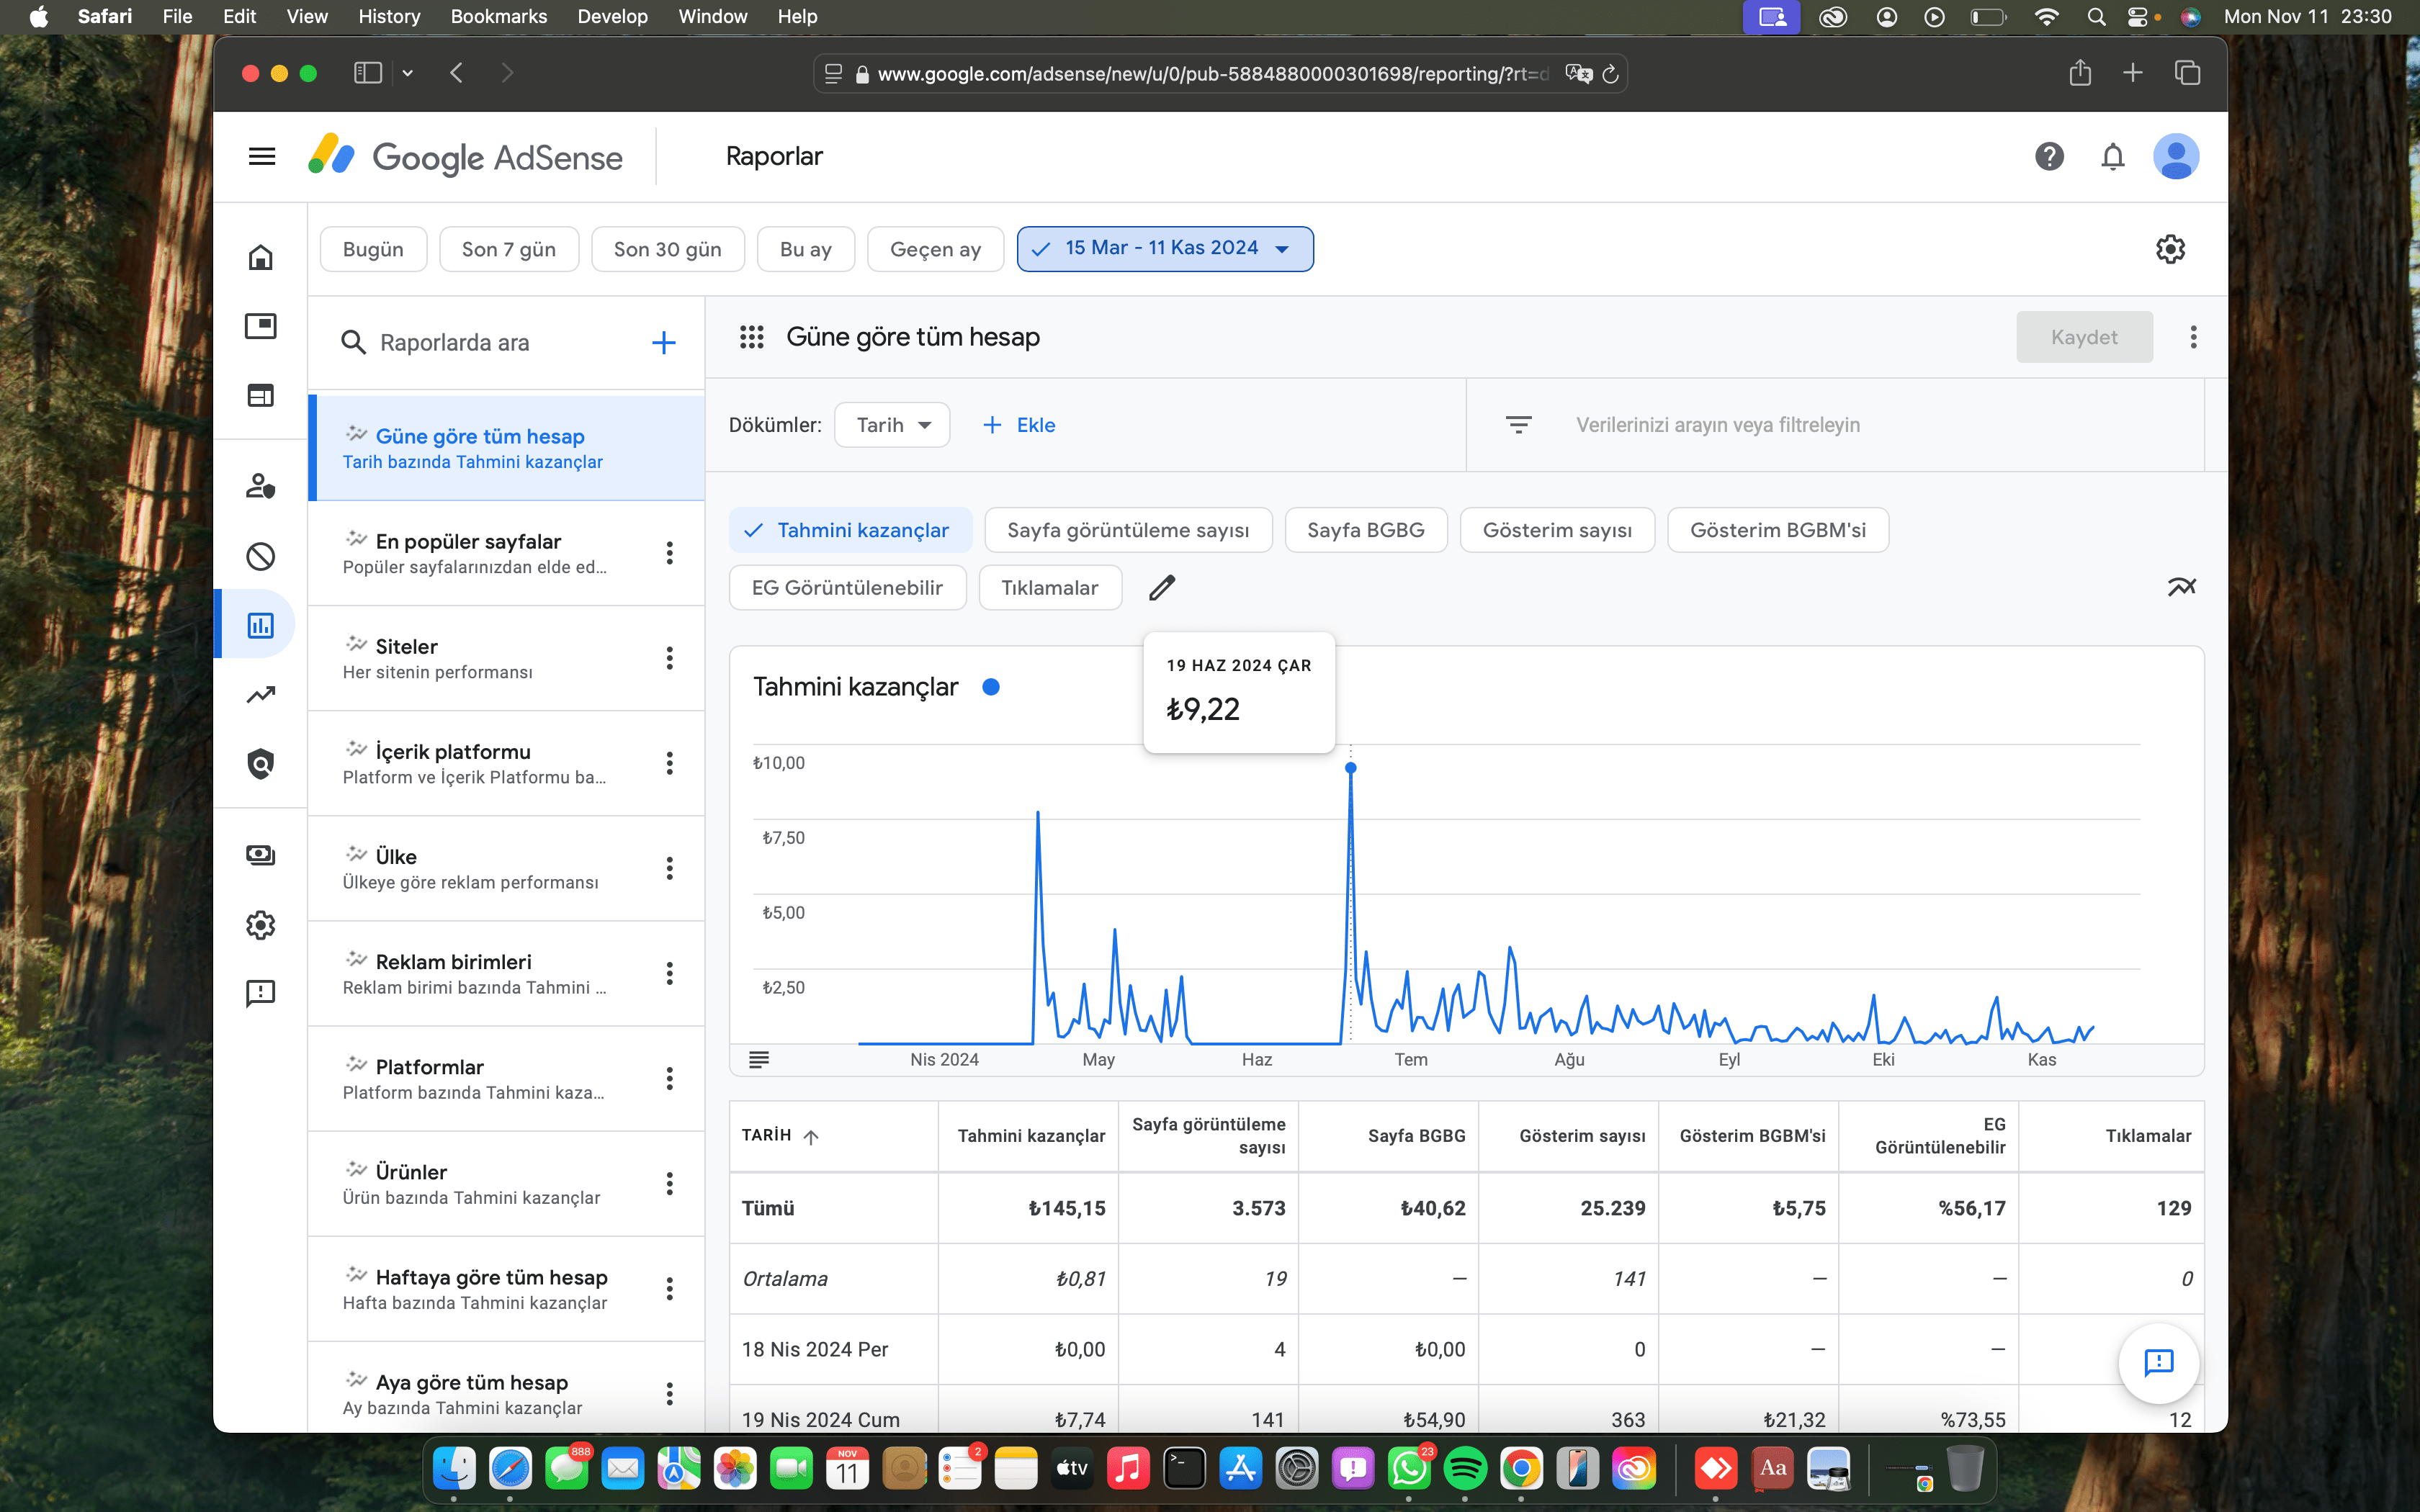Open the chart legend list icon

[x=759, y=1059]
